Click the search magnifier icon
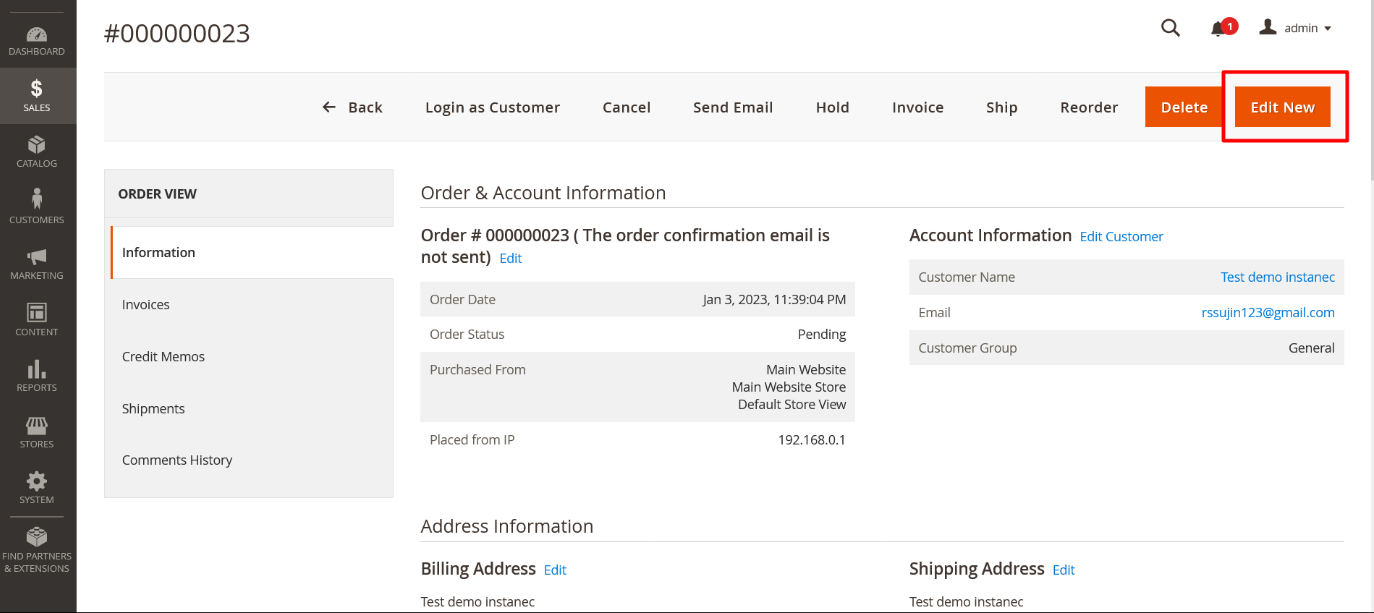This screenshot has width=1374, height=613. (x=1170, y=28)
